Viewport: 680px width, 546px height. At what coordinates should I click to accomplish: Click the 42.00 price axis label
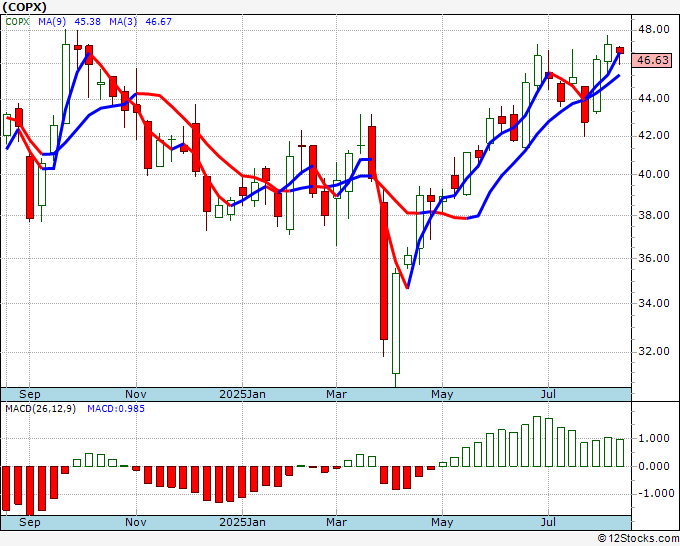tap(654, 135)
